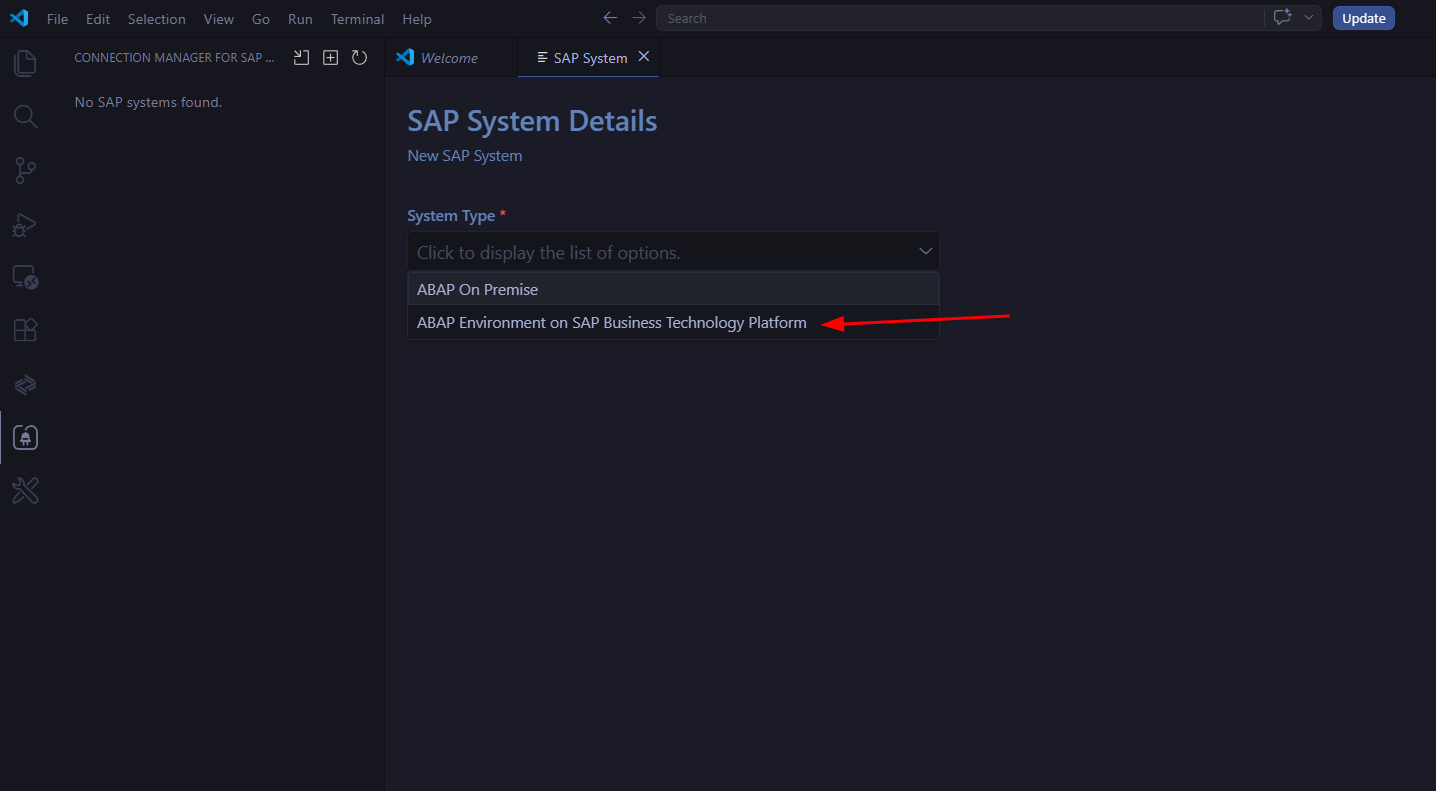
Task: Switch to the SAP System tab
Action: pos(588,58)
